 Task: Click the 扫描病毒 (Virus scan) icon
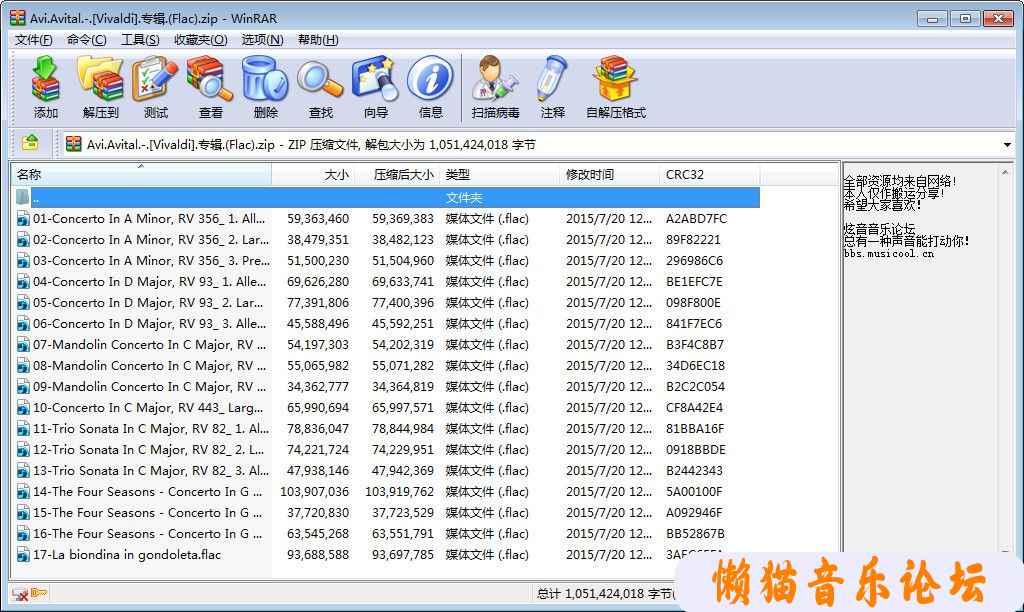click(496, 87)
